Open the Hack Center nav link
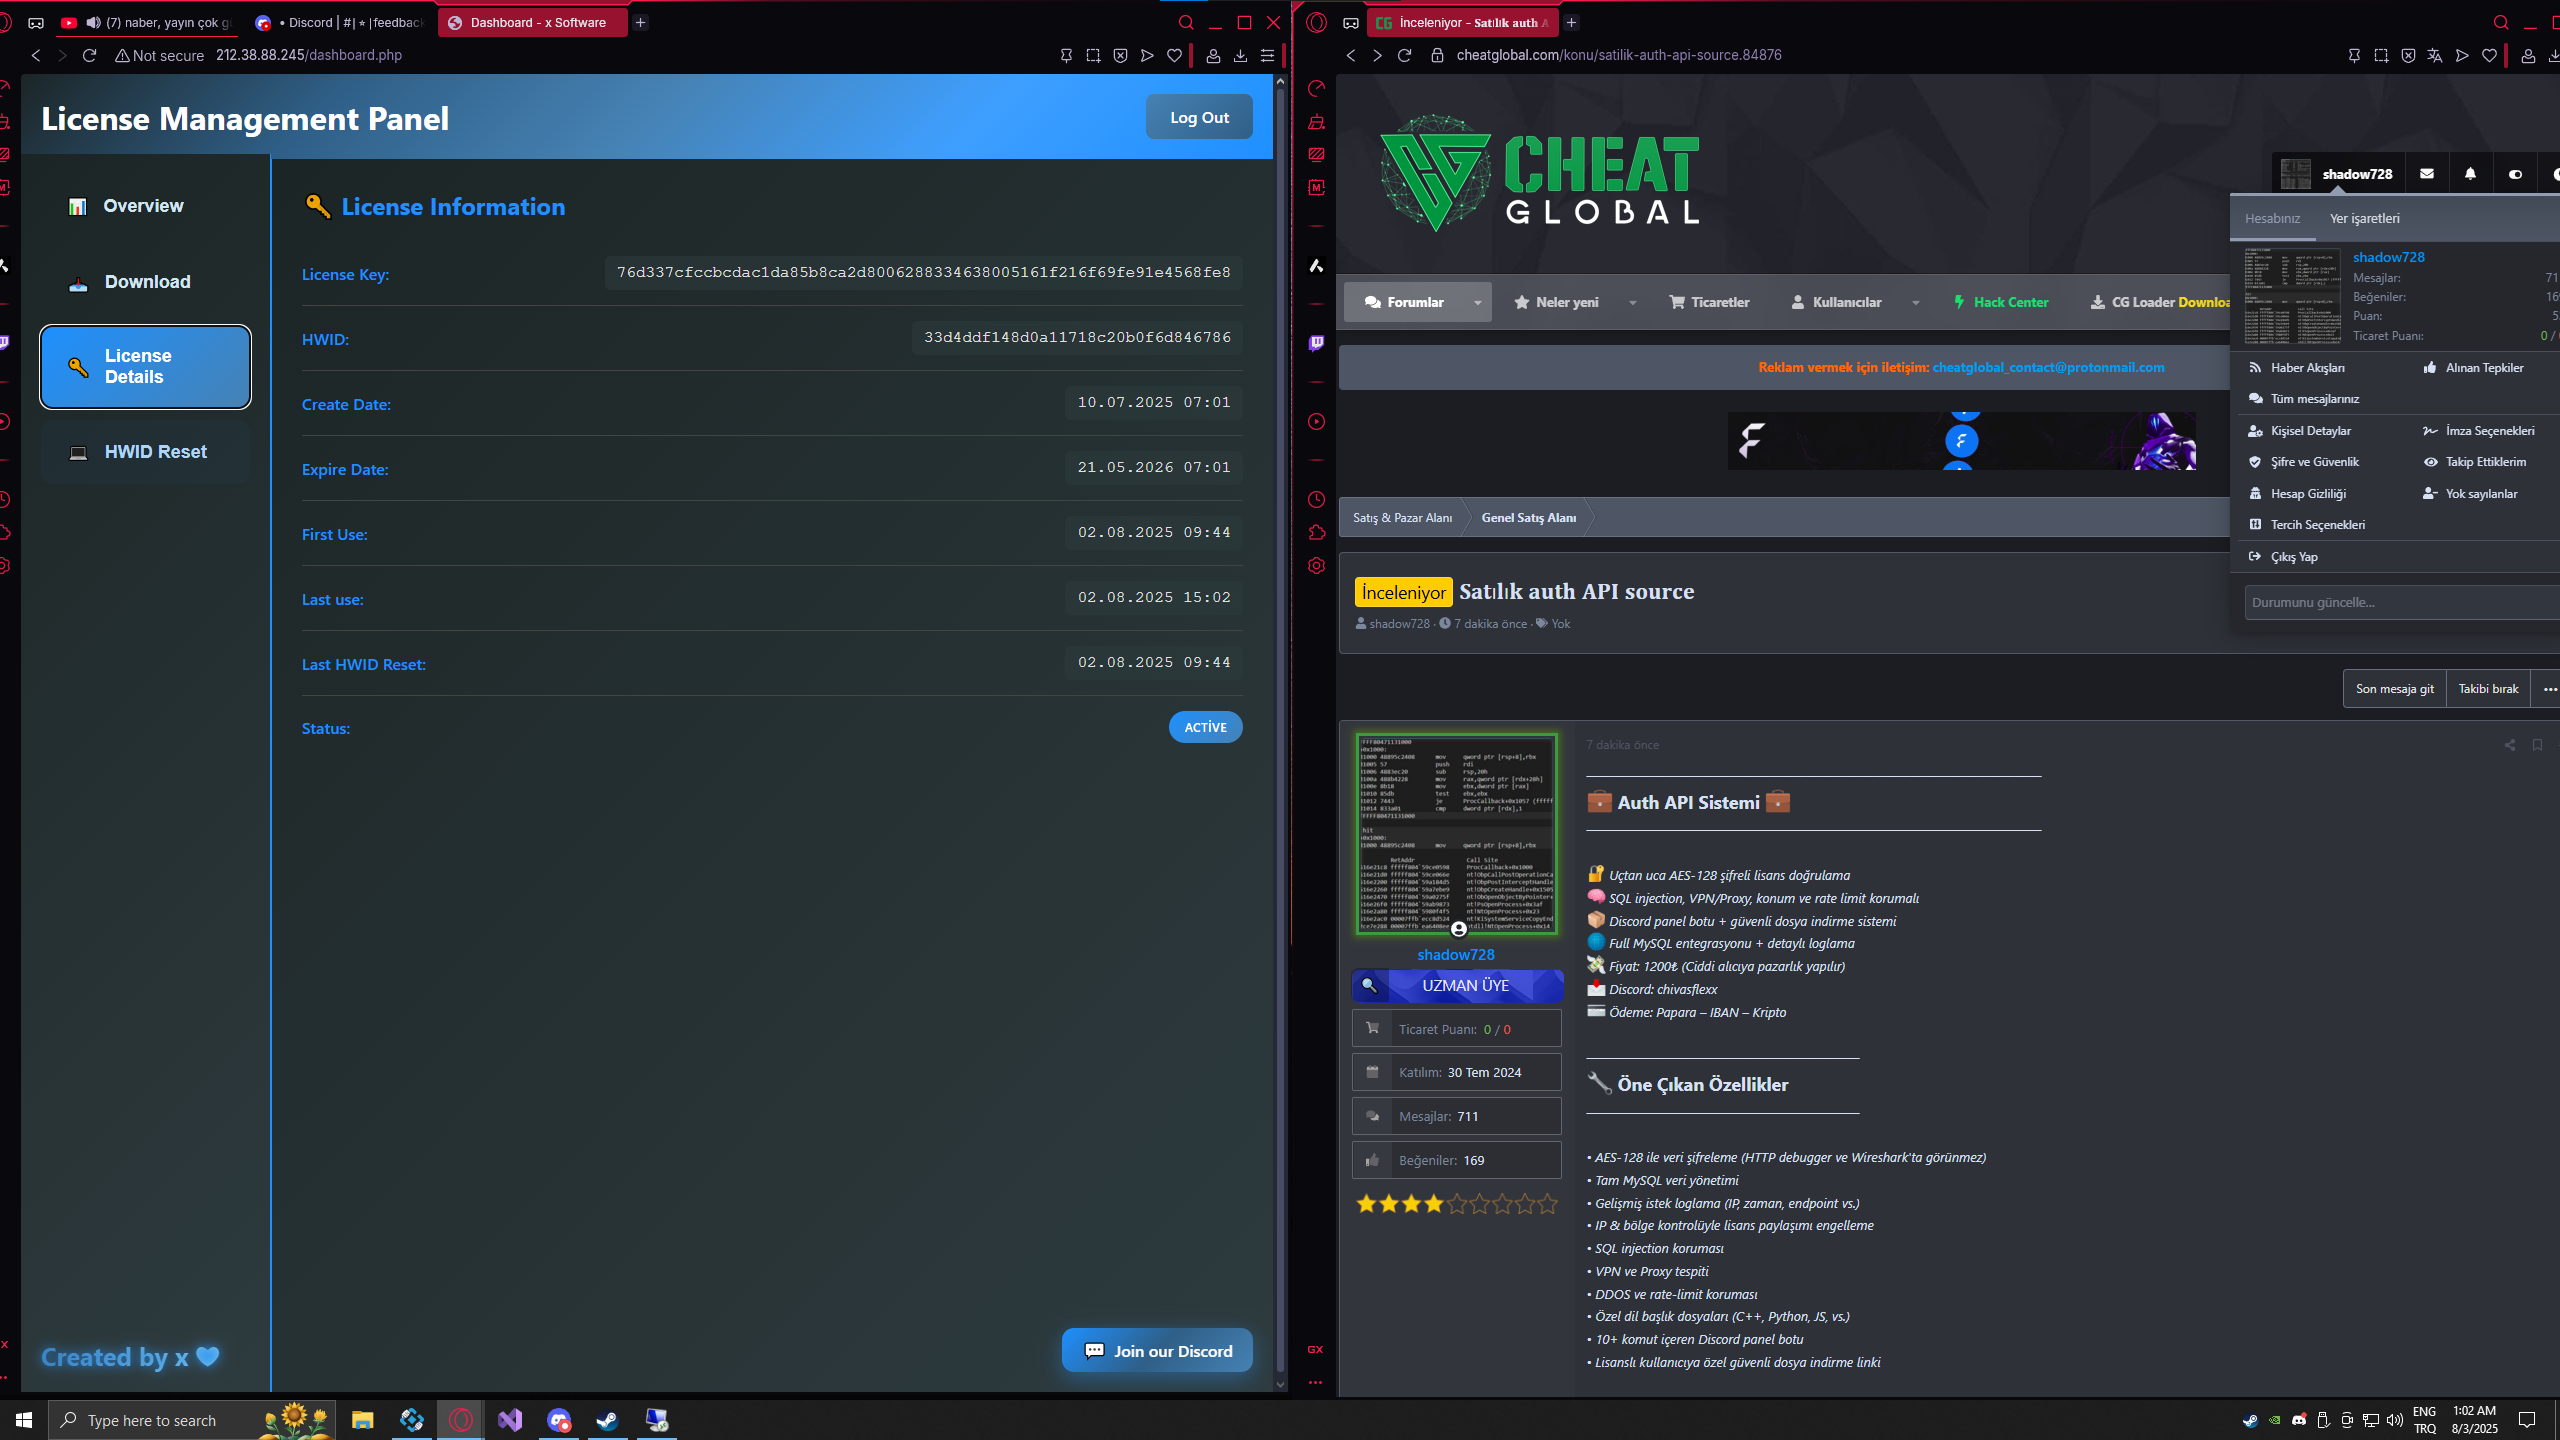The image size is (2560, 1440). tap(2000, 302)
